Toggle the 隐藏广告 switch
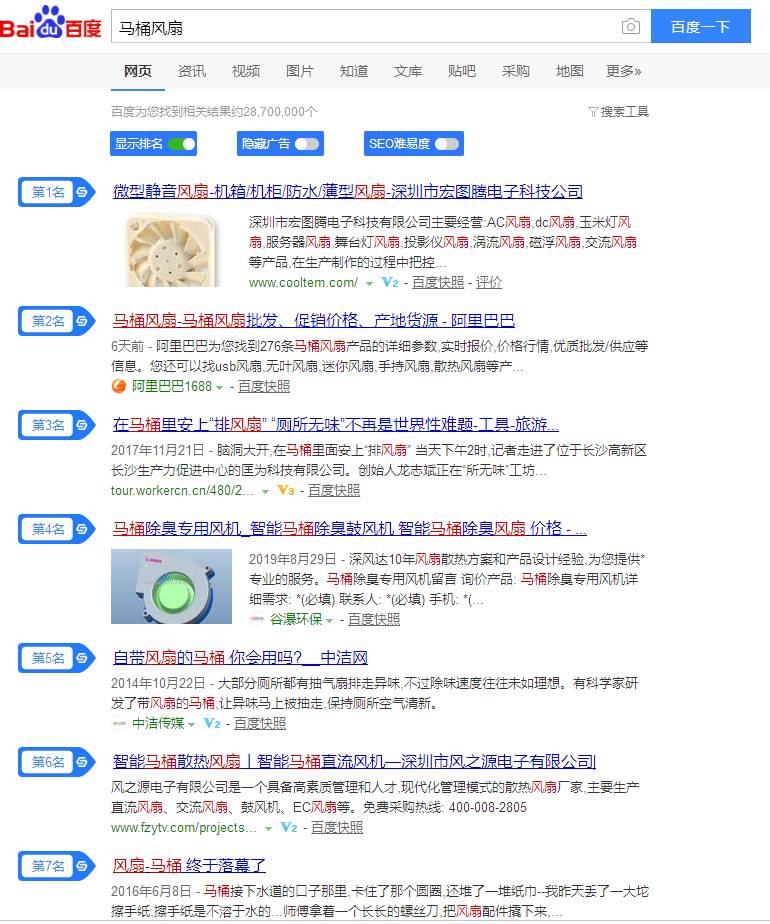The width and height of the screenshot is (770, 924). [x=307, y=144]
